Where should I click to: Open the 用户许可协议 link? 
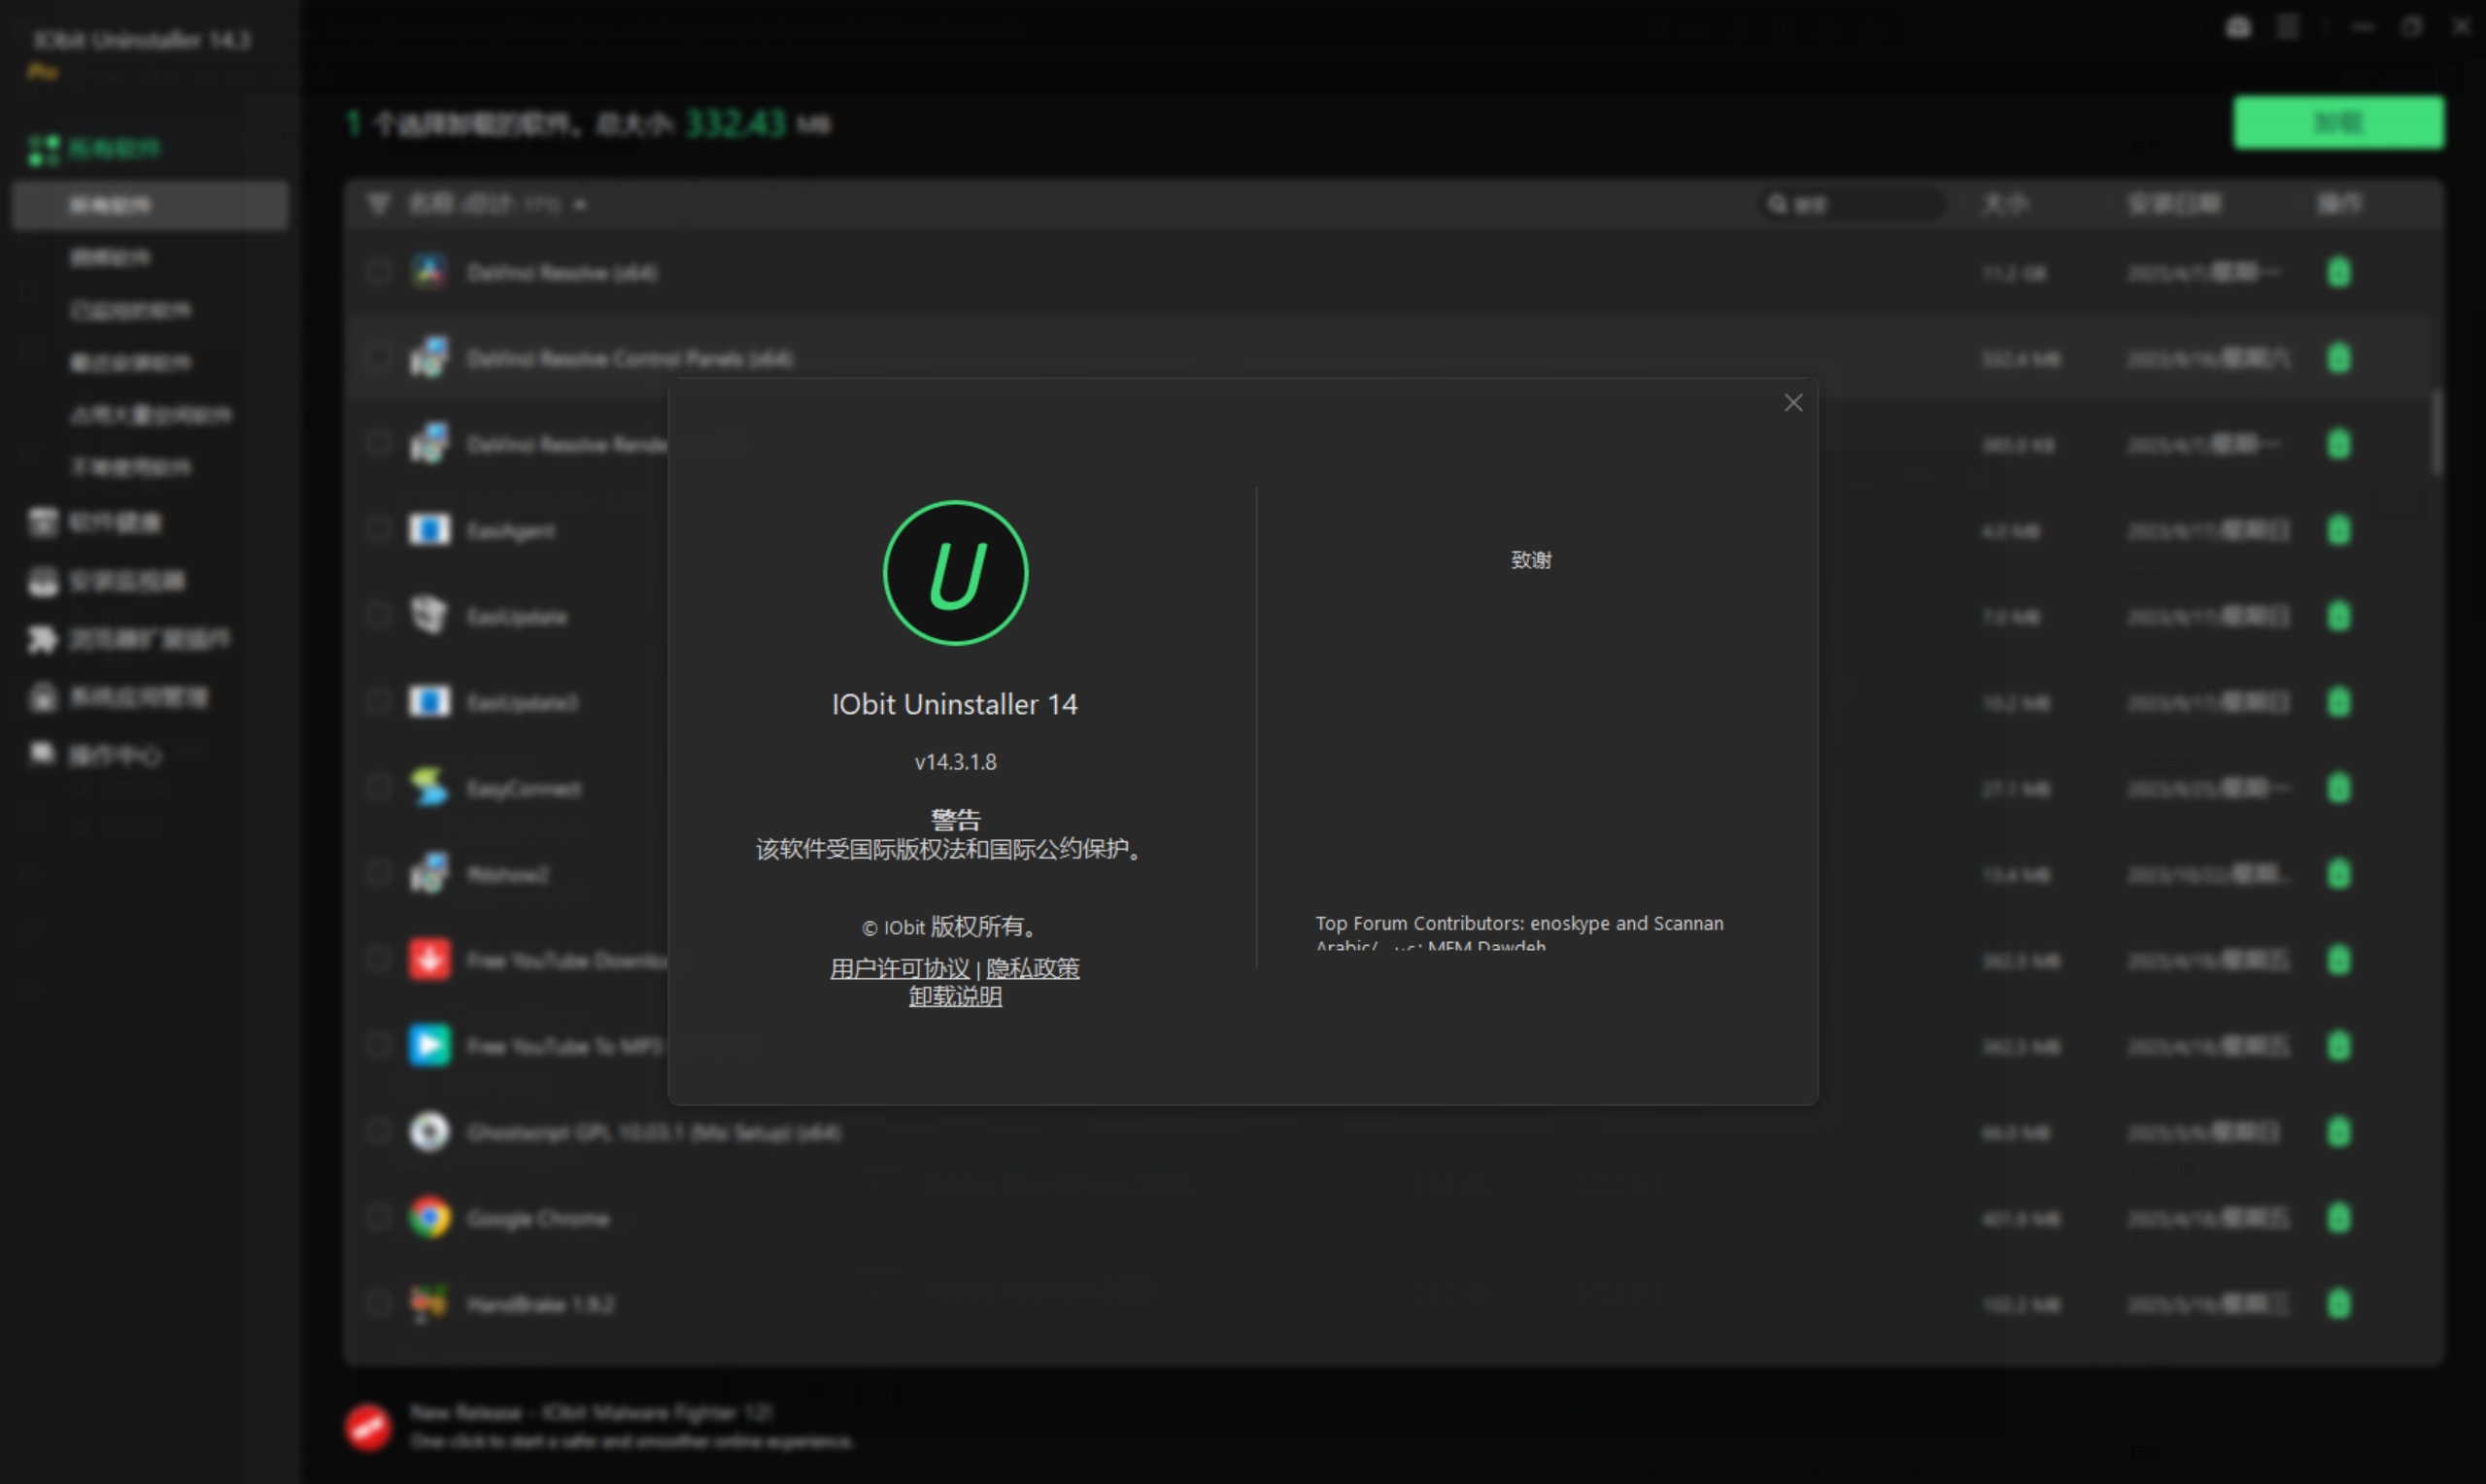[899, 968]
